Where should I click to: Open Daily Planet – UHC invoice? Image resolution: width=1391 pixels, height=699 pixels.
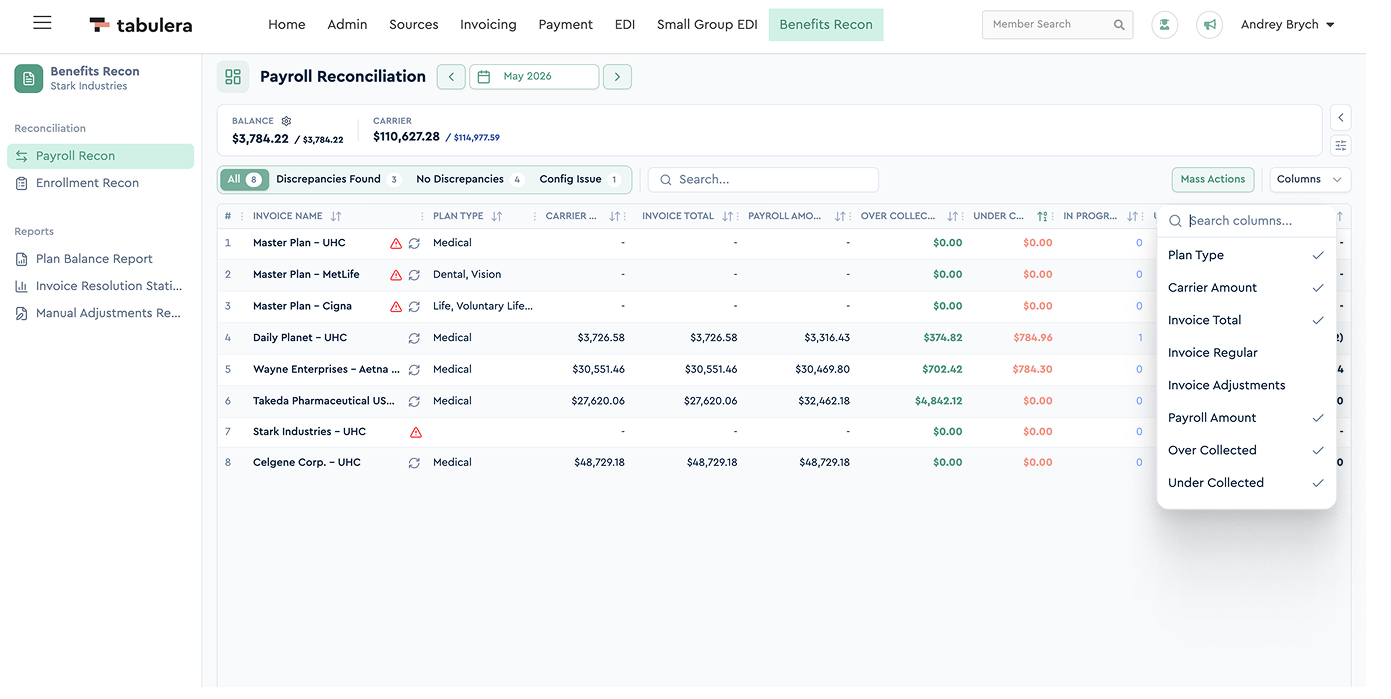click(x=300, y=338)
